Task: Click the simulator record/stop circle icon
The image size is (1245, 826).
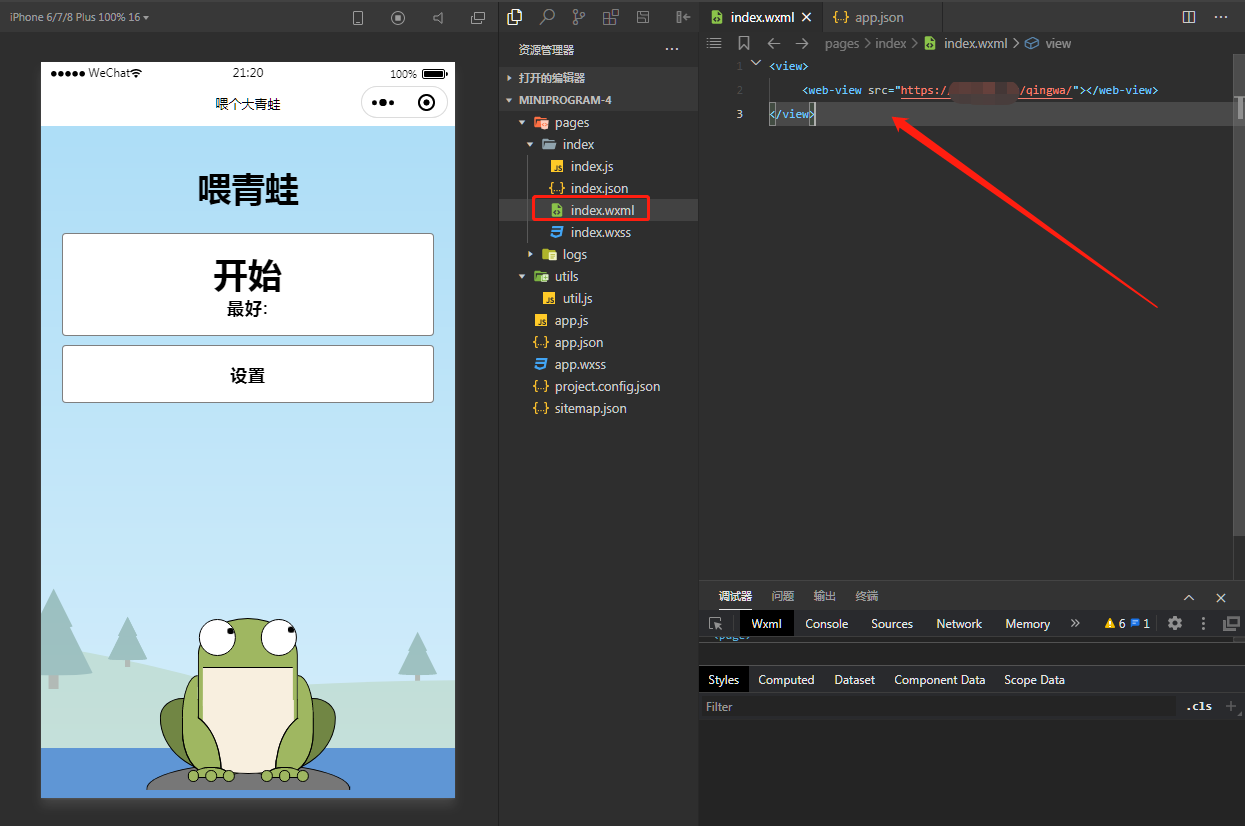Action: (398, 18)
